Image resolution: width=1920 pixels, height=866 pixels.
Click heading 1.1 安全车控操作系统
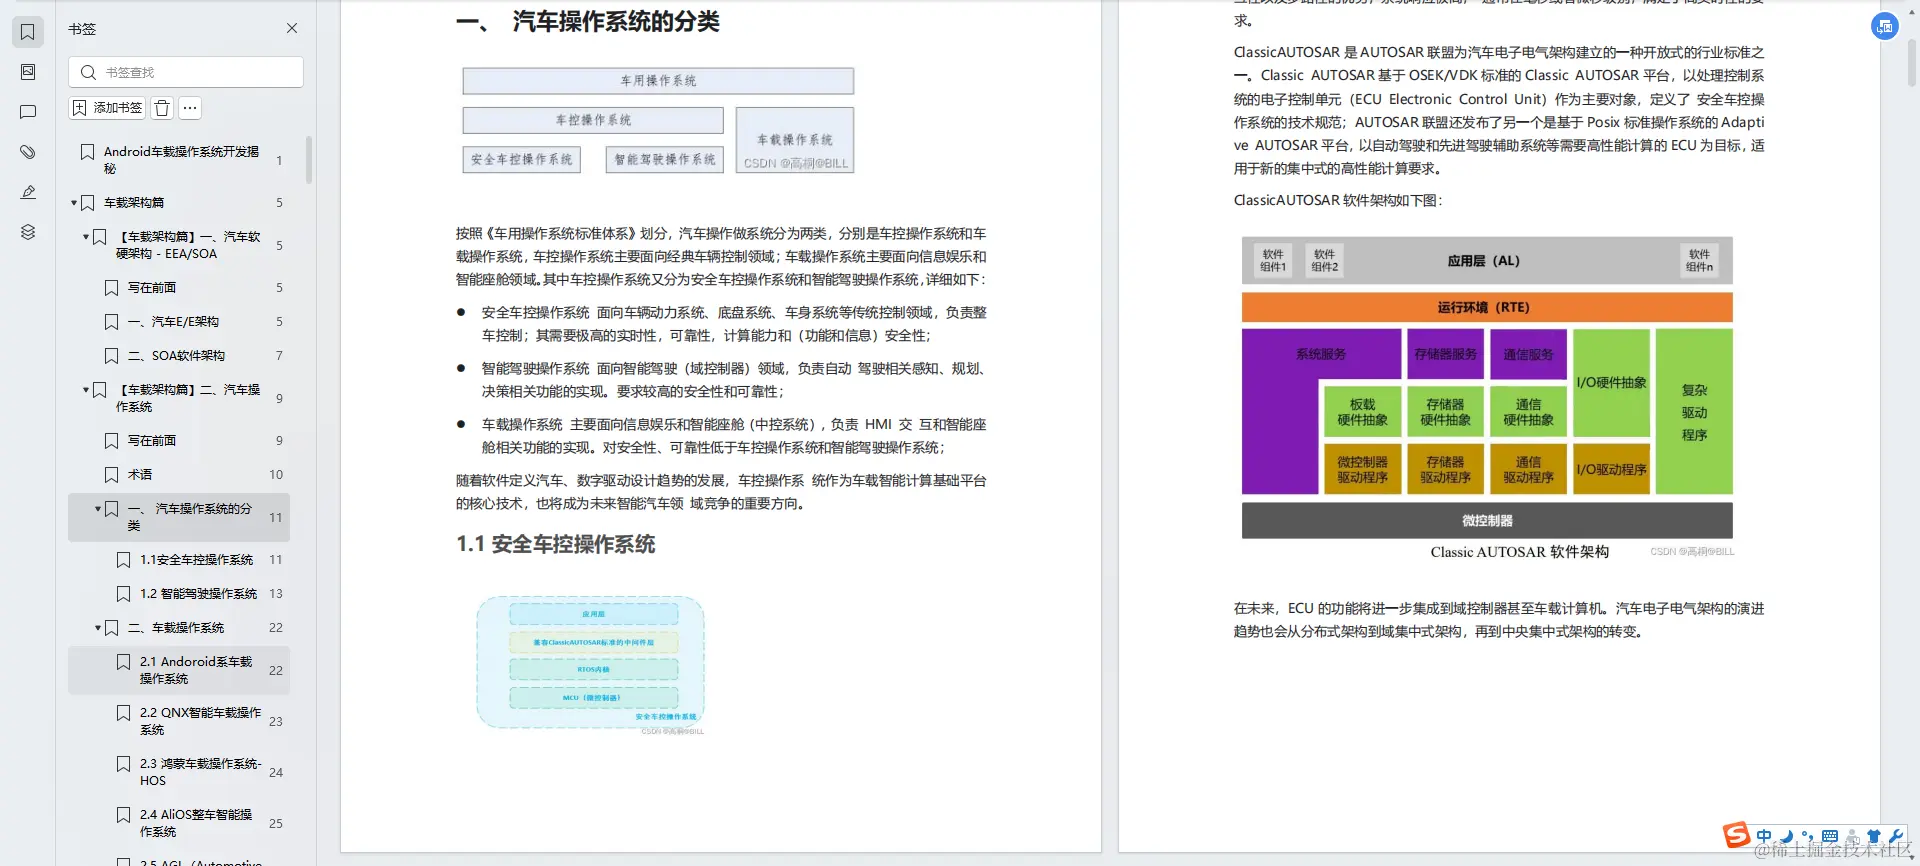556,545
